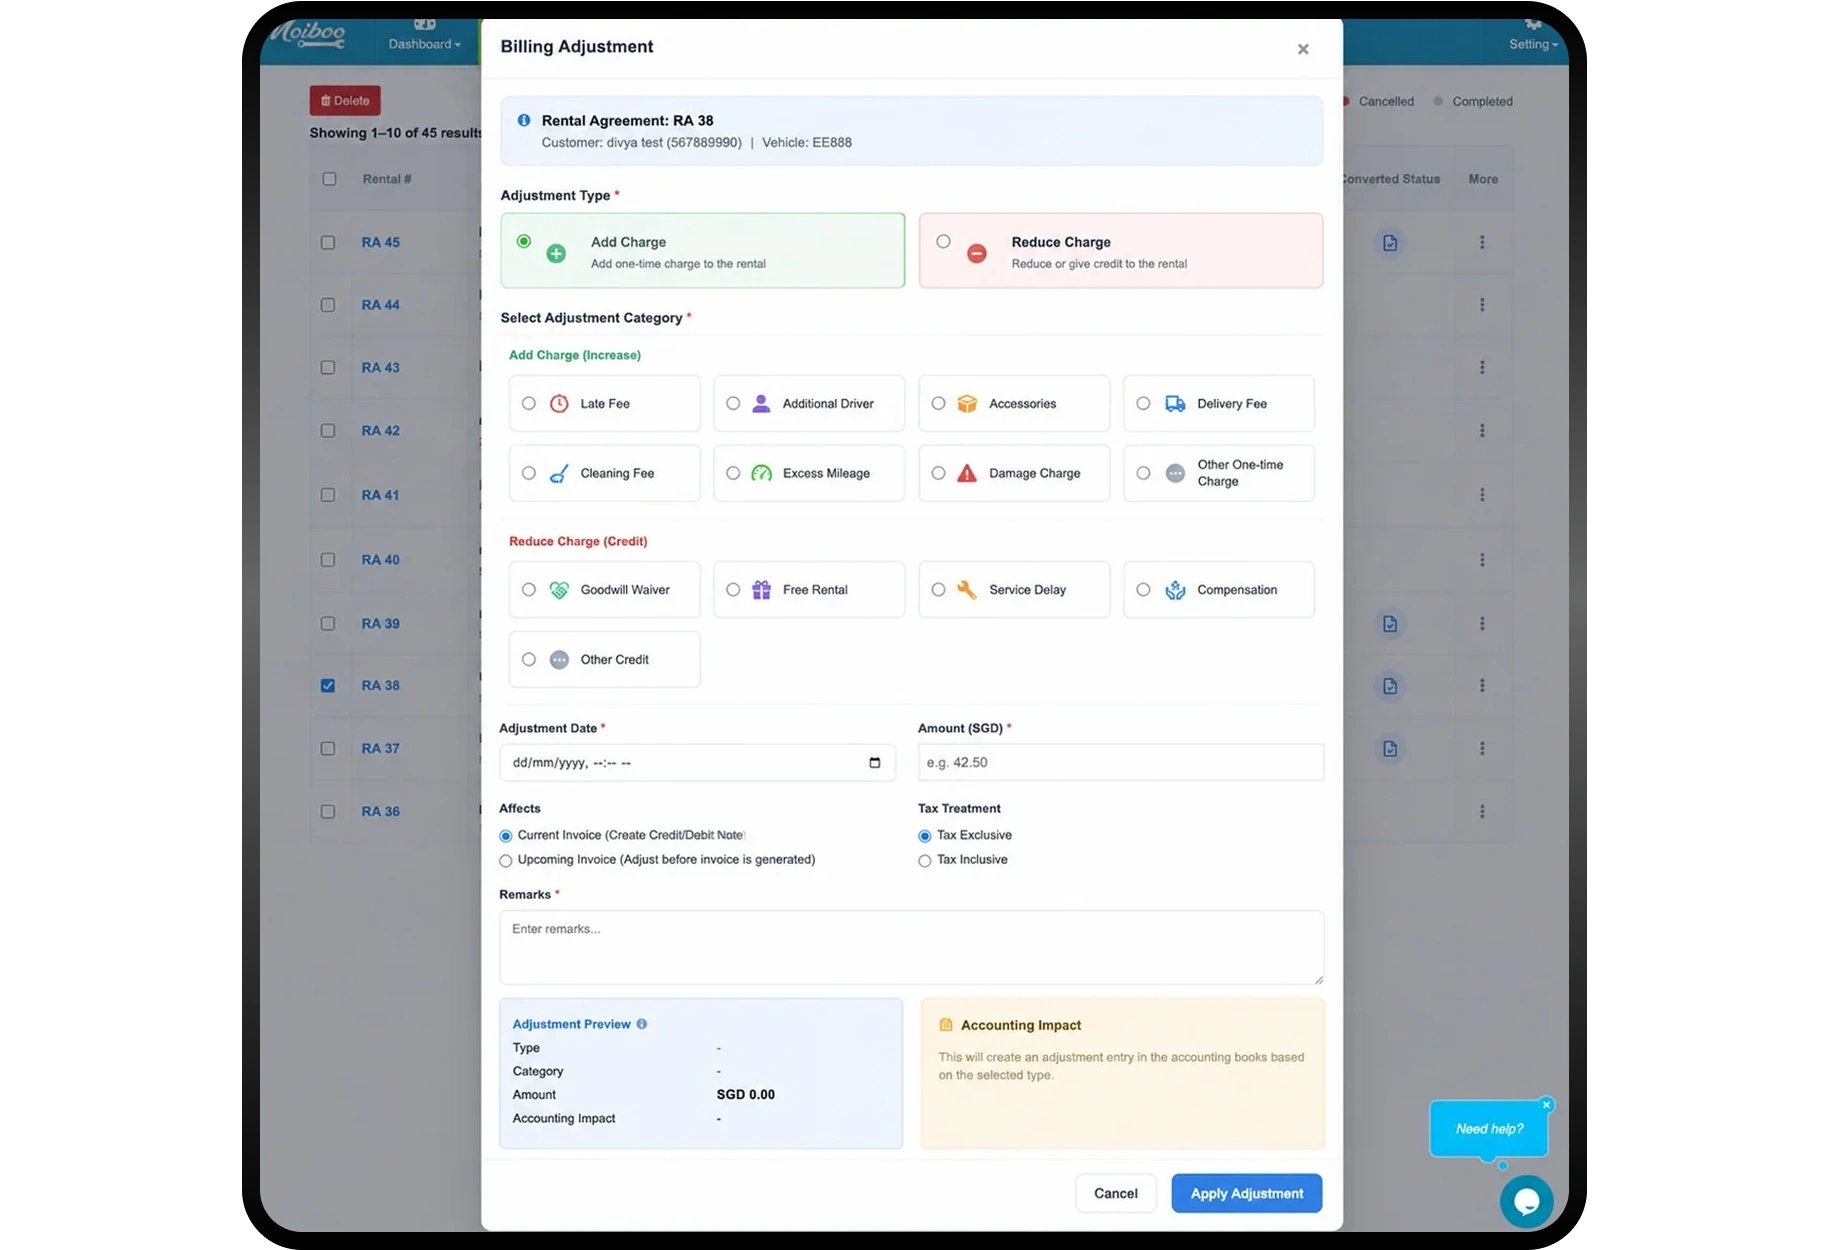Image resolution: width=1829 pixels, height=1250 pixels.
Task: Click the Late Fee clock icon
Action: pos(559,404)
